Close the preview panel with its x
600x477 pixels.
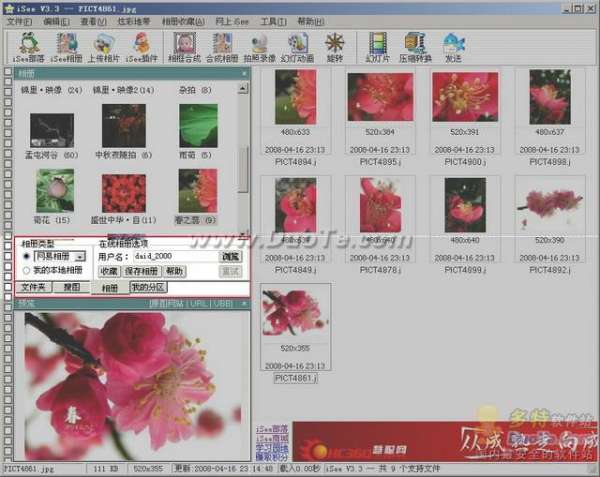click(245, 304)
